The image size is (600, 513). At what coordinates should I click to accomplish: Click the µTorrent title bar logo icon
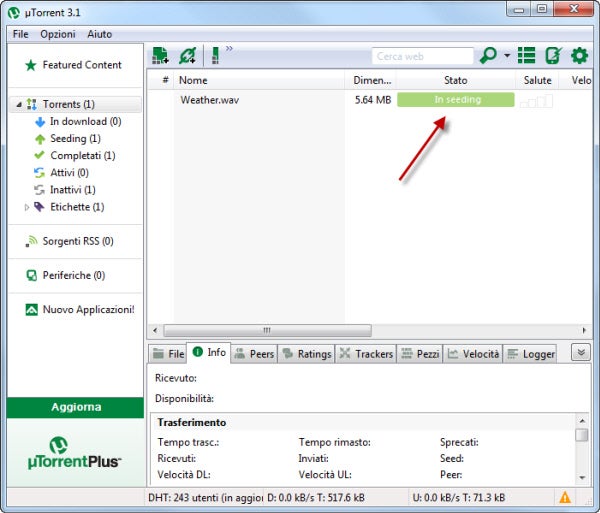pos(14,13)
